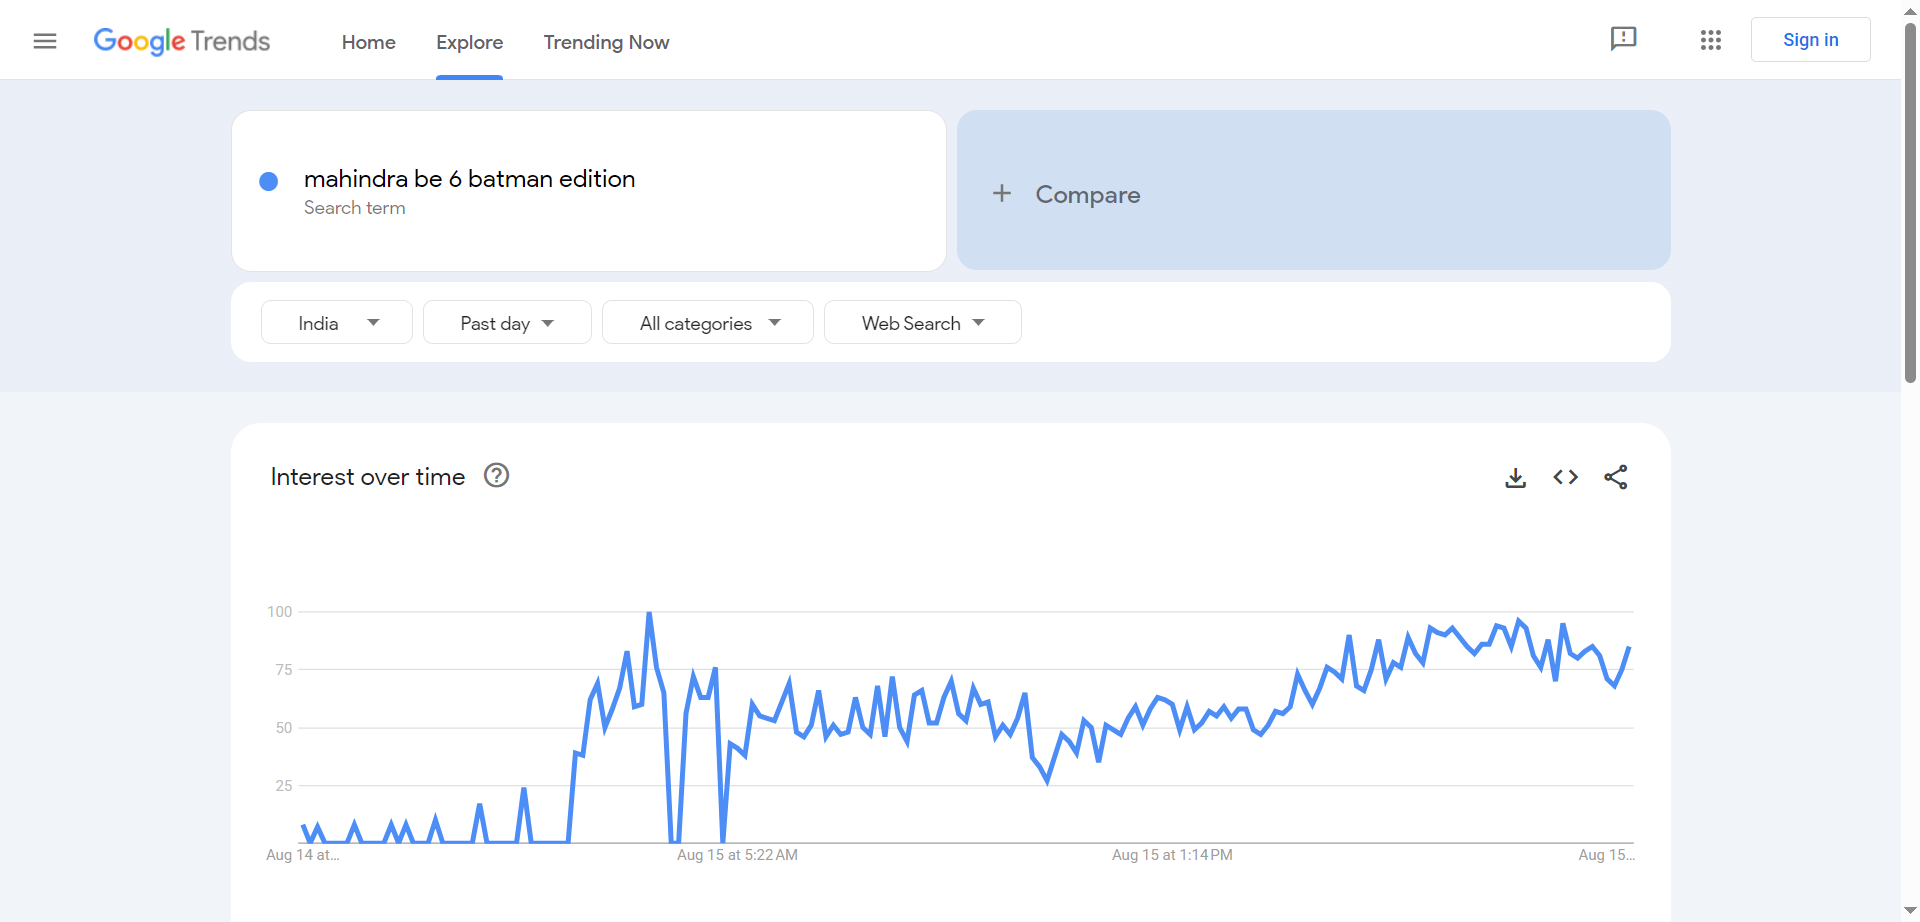
Task: Open the Google apps grid
Action: coord(1710,40)
